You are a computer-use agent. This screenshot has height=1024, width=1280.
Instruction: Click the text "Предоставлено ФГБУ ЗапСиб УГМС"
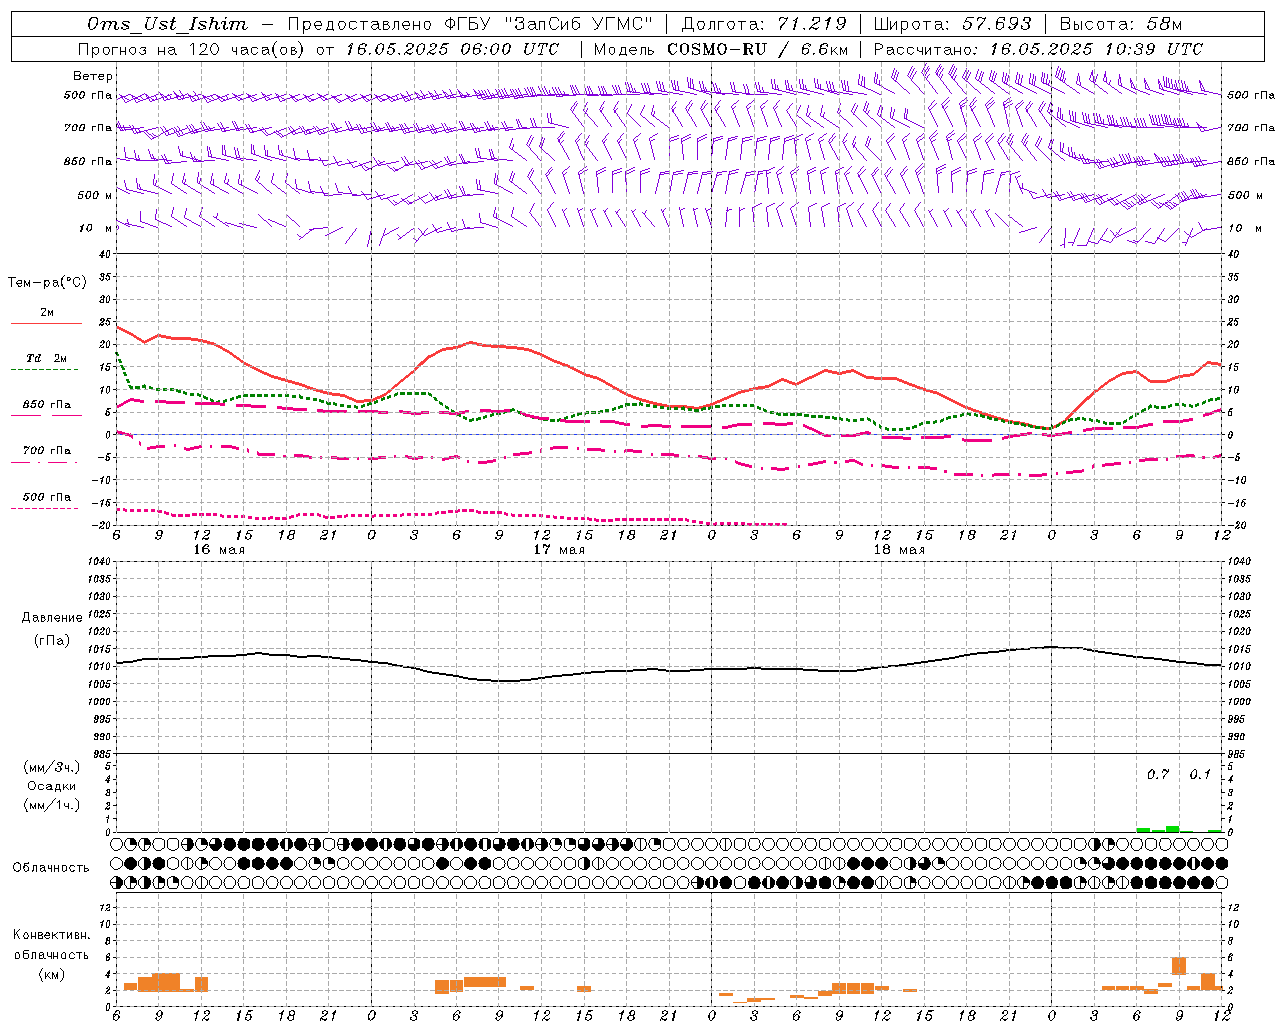pyautogui.click(x=469, y=24)
